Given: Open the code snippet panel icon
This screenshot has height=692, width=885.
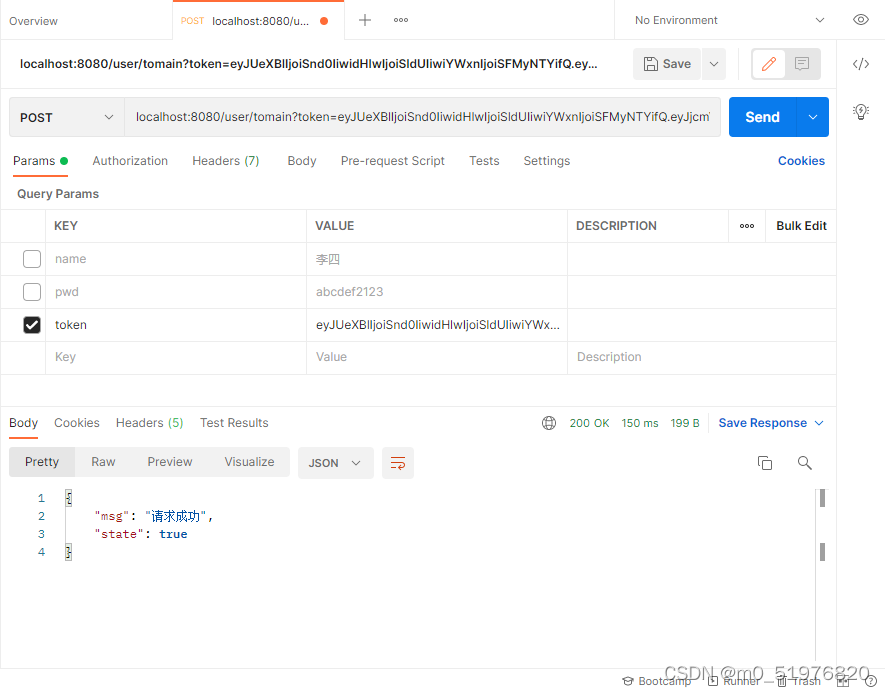Looking at the screenshot, I should click(860, 64).
